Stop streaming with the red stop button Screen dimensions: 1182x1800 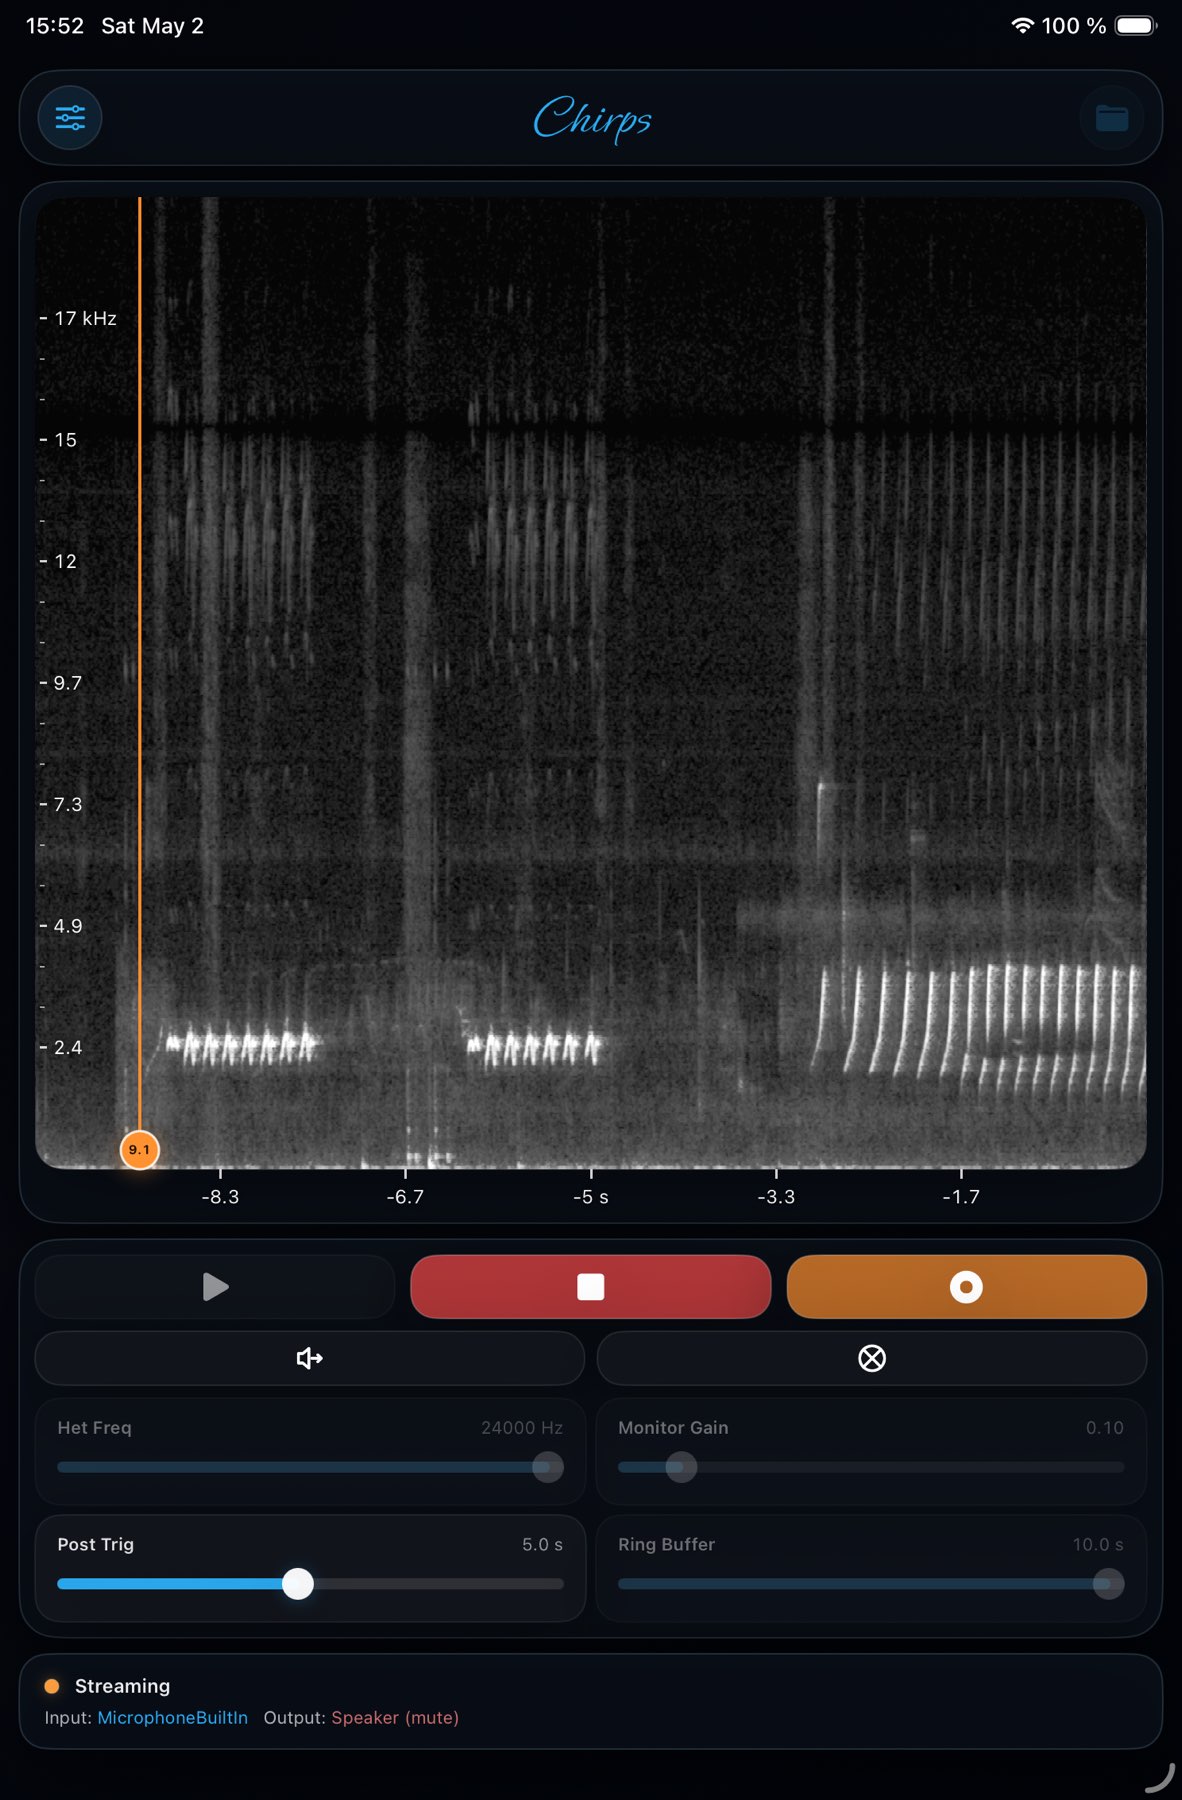591,1287
